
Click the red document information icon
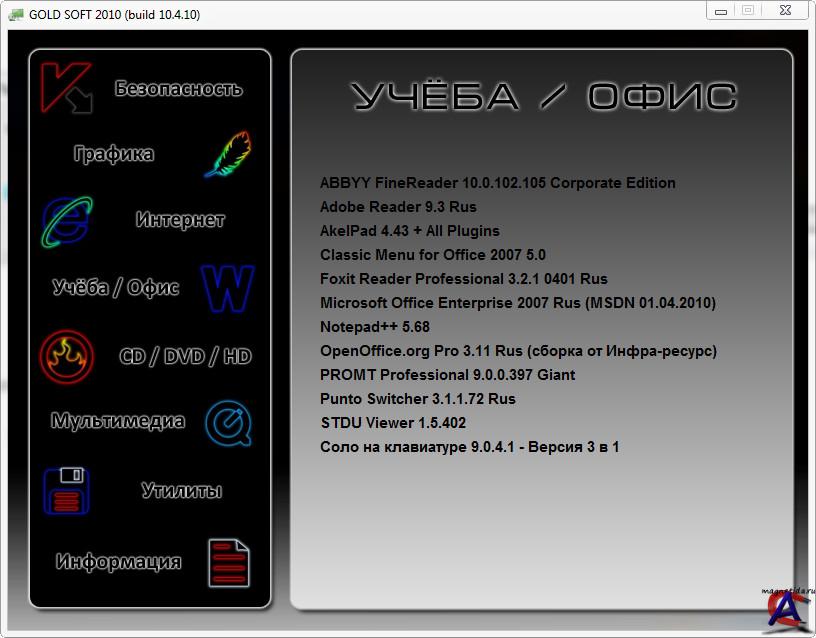pos(229,564)
